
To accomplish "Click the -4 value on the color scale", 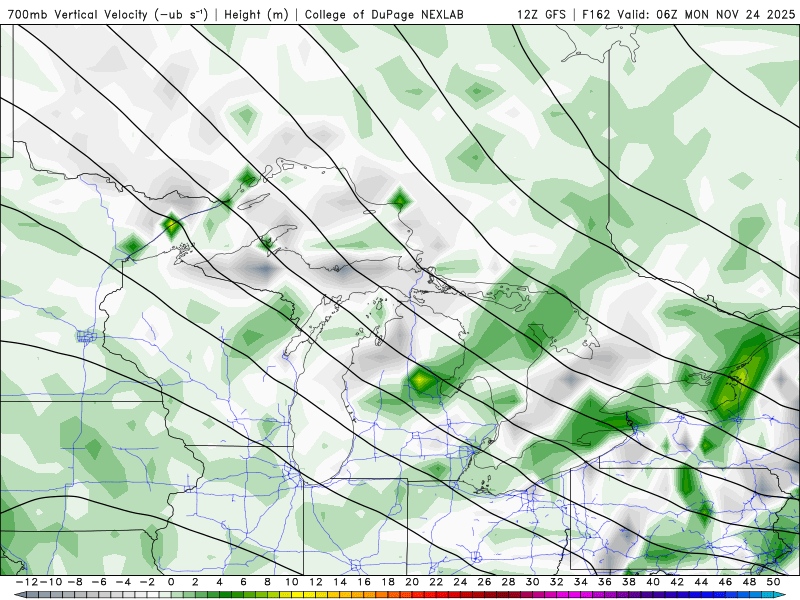I will [x=122, y=582].
